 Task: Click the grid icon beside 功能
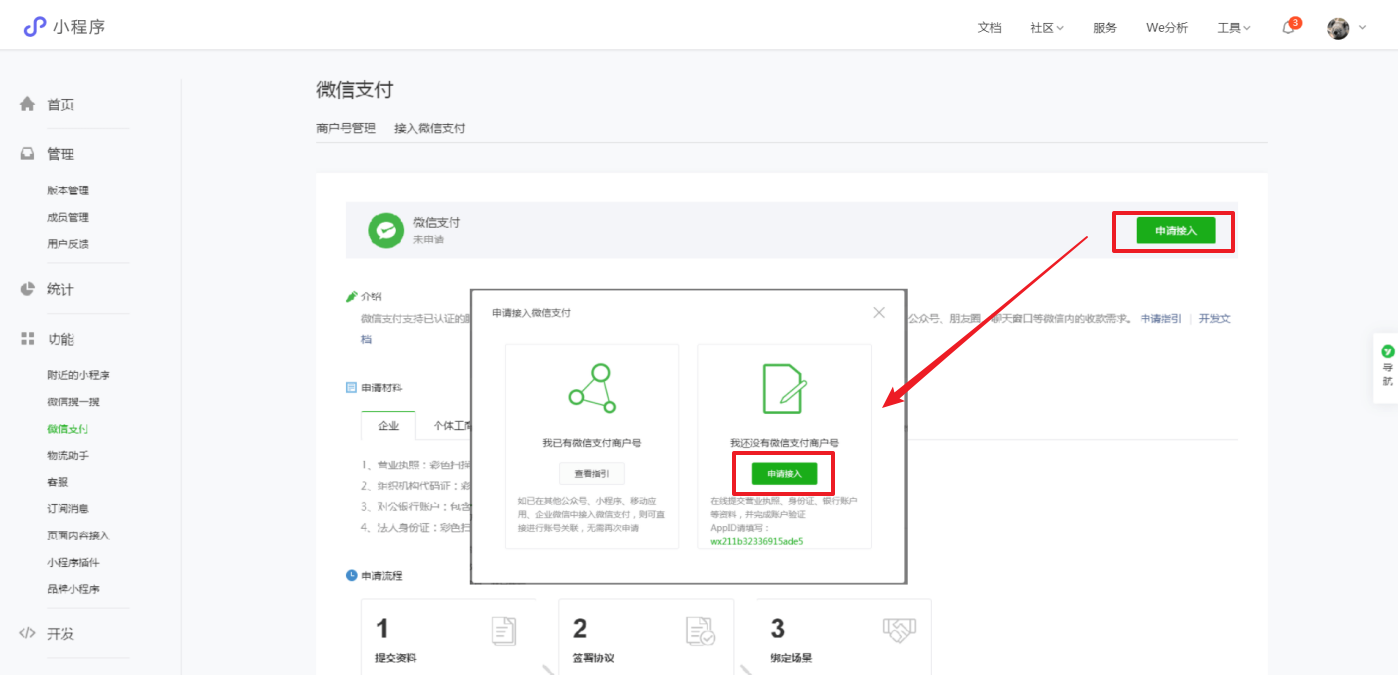[x=28, y=339]
